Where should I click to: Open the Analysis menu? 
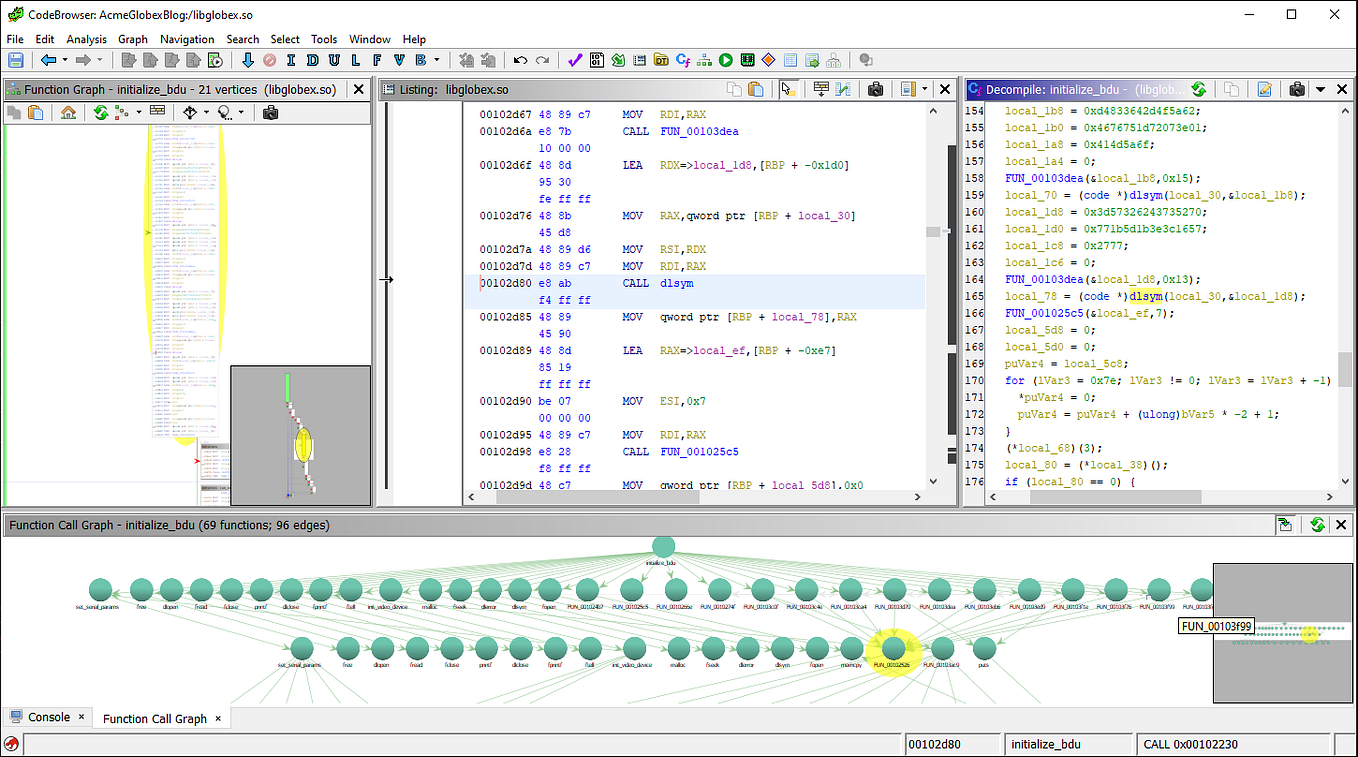point(86,39)
